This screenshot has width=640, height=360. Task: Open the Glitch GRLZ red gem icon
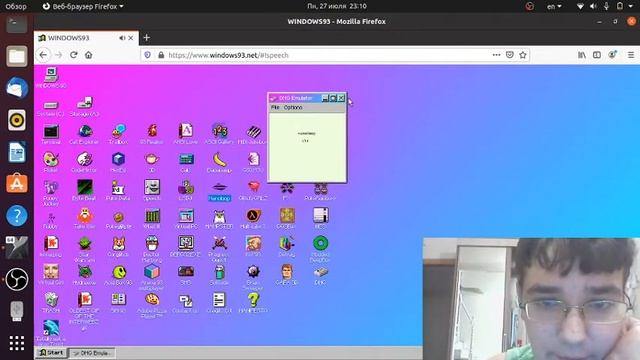[x=253, y=187]
